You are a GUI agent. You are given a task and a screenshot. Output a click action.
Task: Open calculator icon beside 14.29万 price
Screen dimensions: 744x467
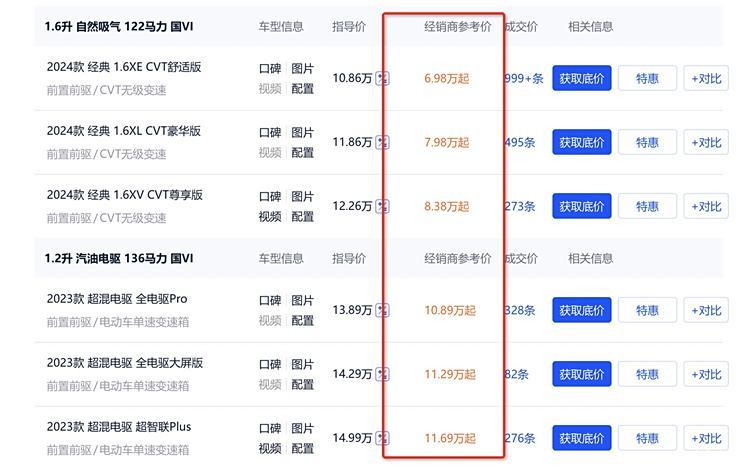pos(382,374)
